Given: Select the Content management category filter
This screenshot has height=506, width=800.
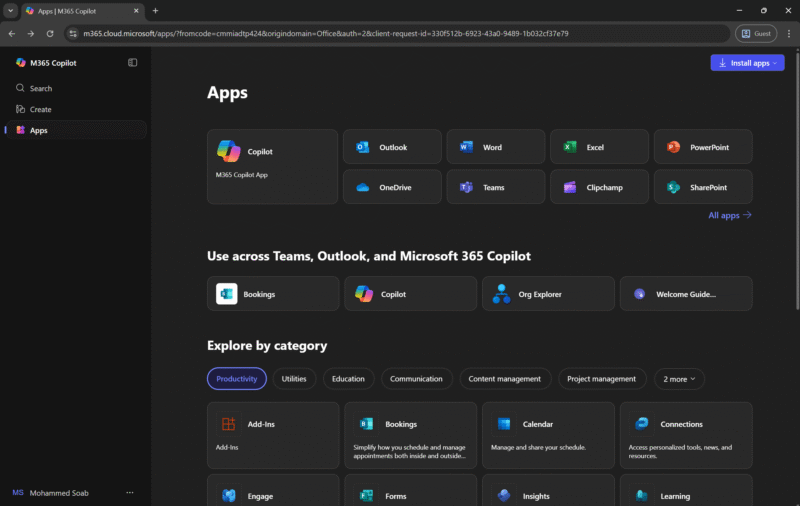Looking at the screenshot, I should coord(505,378).
